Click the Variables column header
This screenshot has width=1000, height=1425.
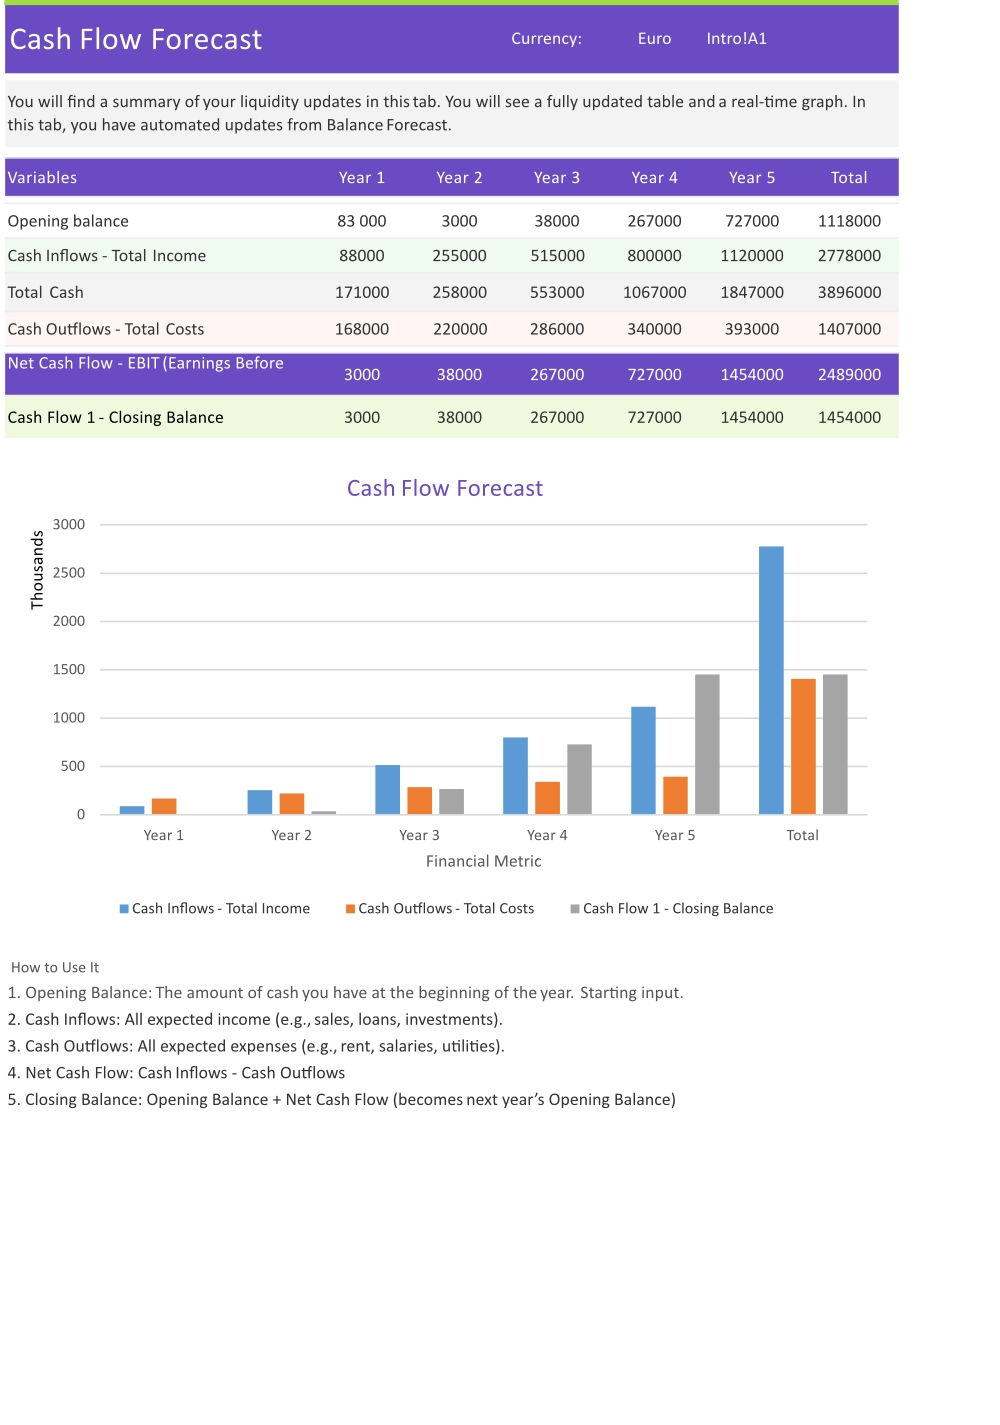(x=42, y=178)
